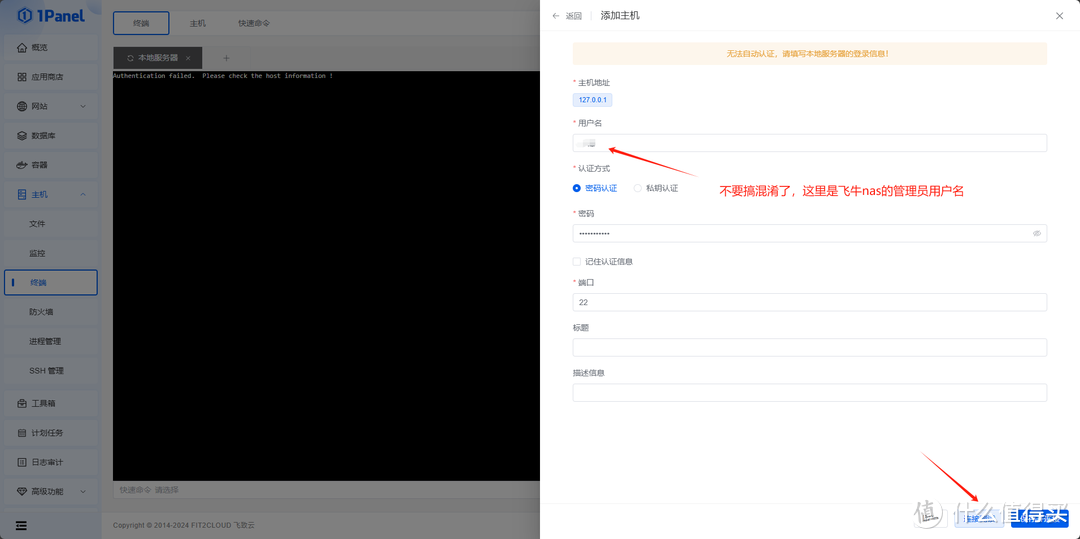This screenshot has width=1080, height=539.
Task: Click the 返回 back link in drawer
Action: tap(567, 16)
